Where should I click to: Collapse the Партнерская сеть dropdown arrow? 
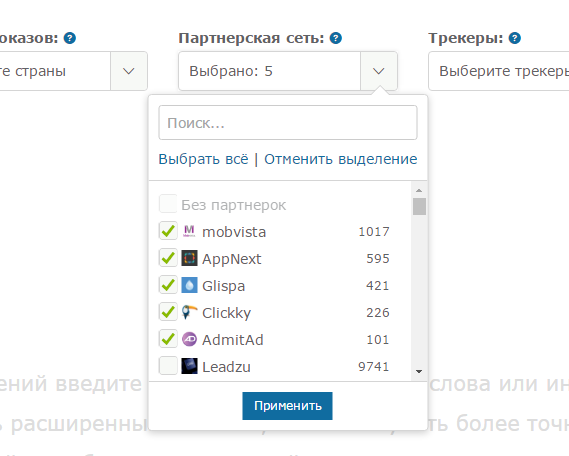378,71
